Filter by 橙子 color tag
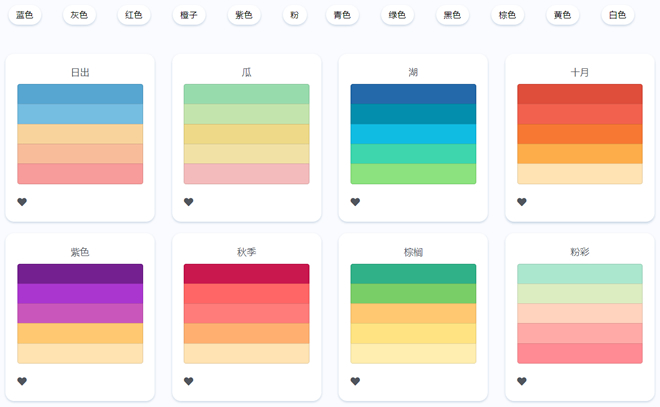 click(x=189, y=16)
